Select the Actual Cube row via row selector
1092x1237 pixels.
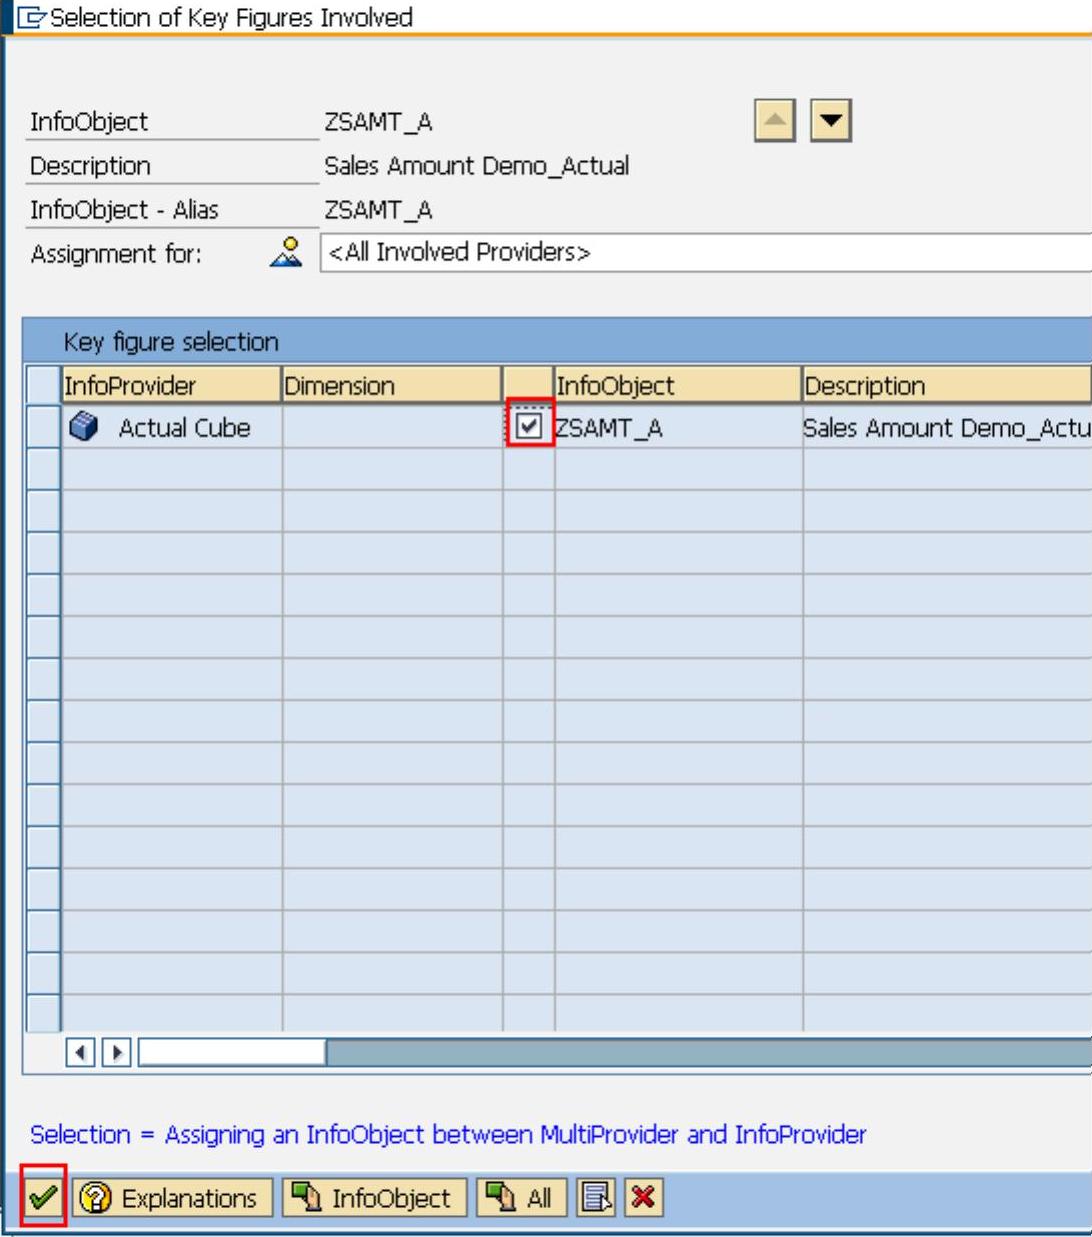click(x=43, y=428)
